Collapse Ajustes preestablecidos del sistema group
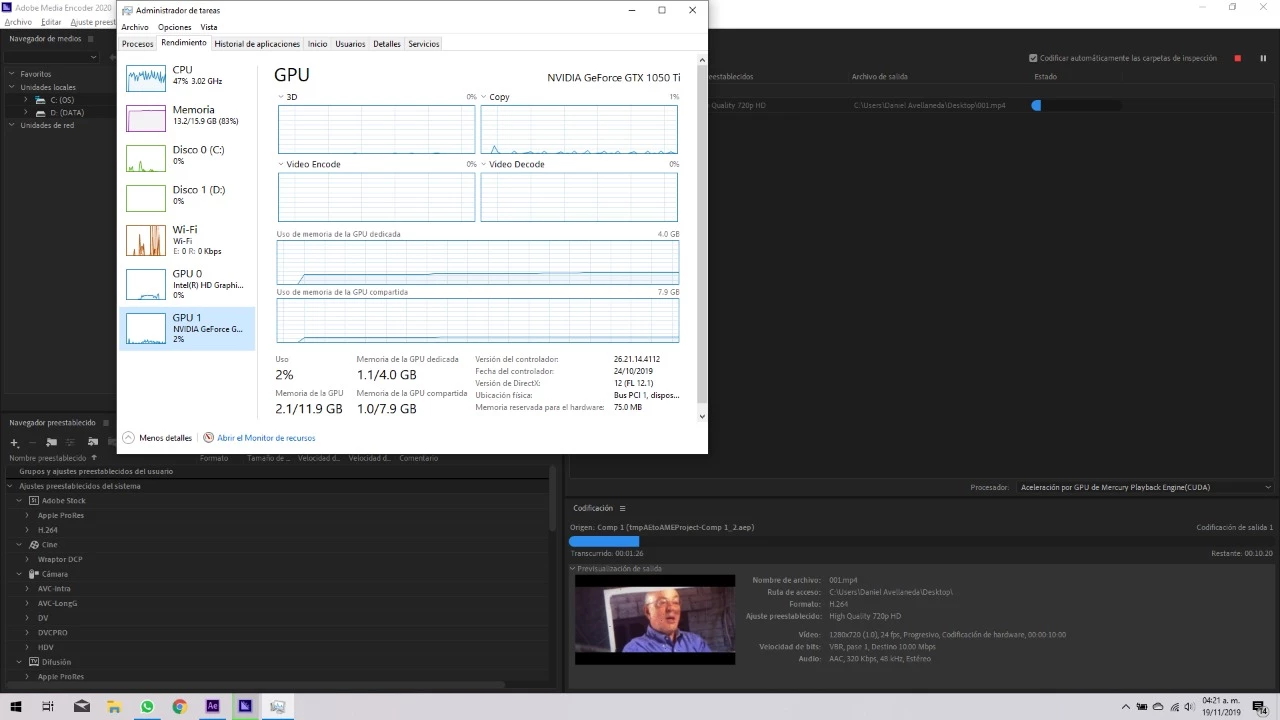 [11, 486]
